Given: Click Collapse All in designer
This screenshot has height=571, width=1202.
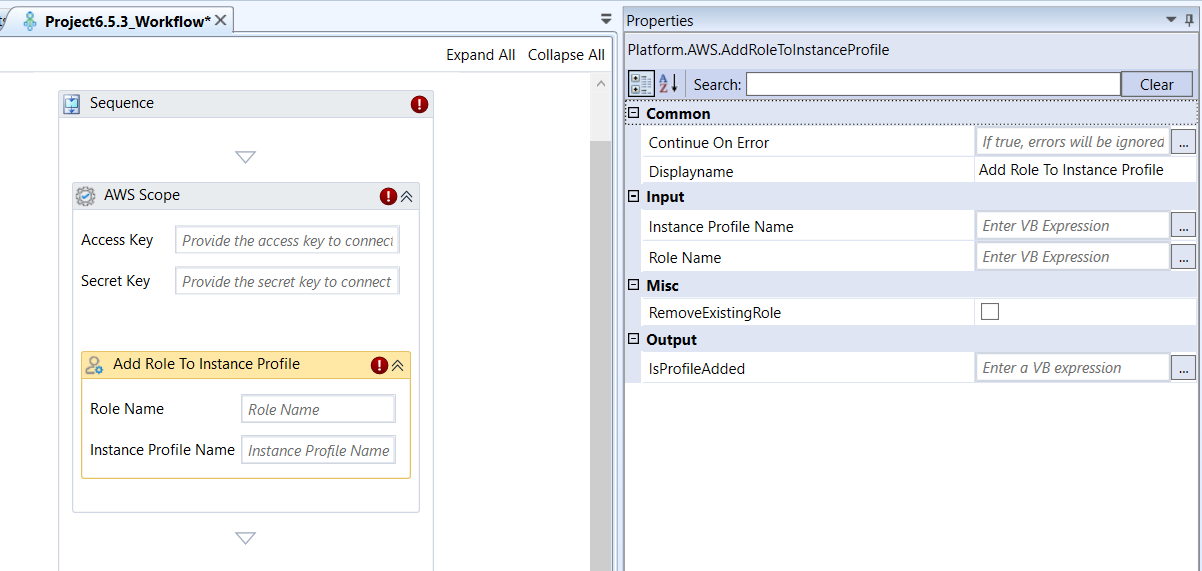Looking at the screenshot, I should coord(566,55).
